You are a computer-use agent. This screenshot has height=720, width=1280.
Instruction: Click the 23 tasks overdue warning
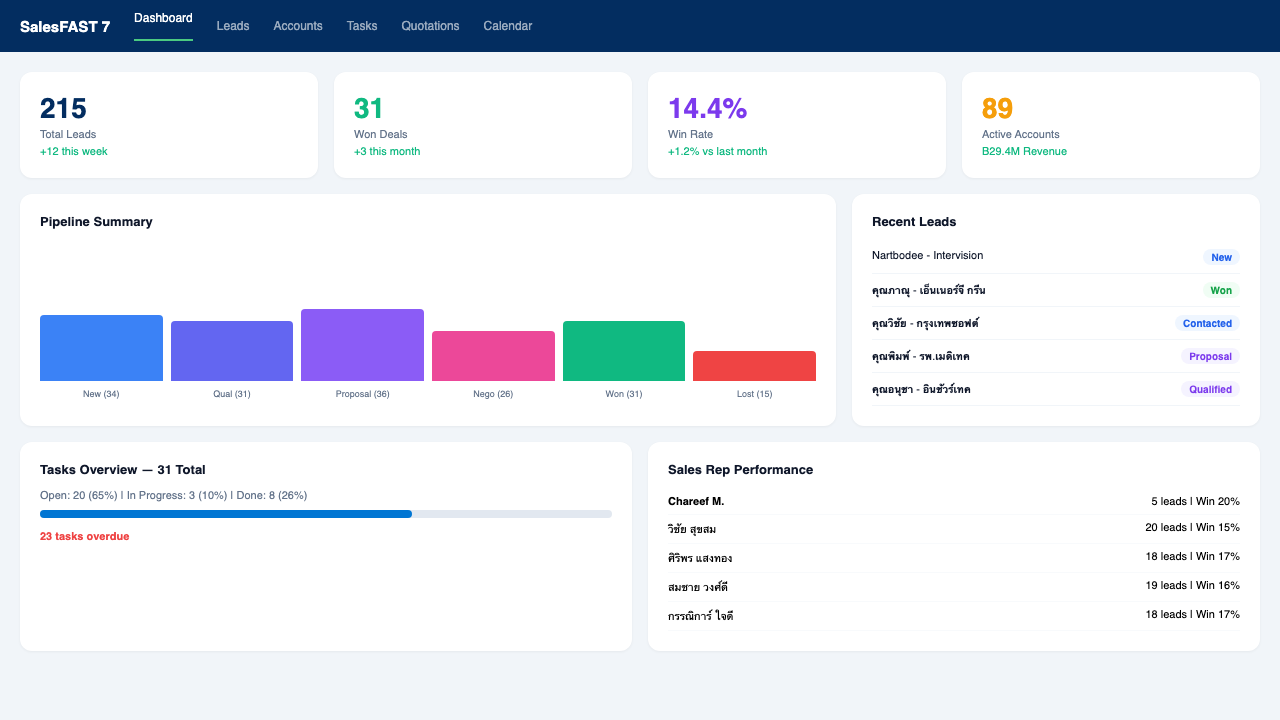pos(84,536)
